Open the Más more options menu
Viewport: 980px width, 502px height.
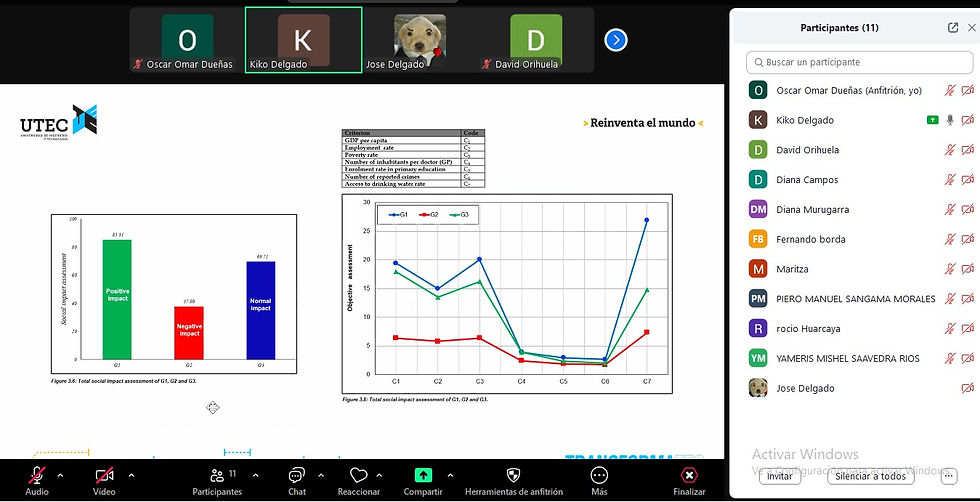pos(599,481)
